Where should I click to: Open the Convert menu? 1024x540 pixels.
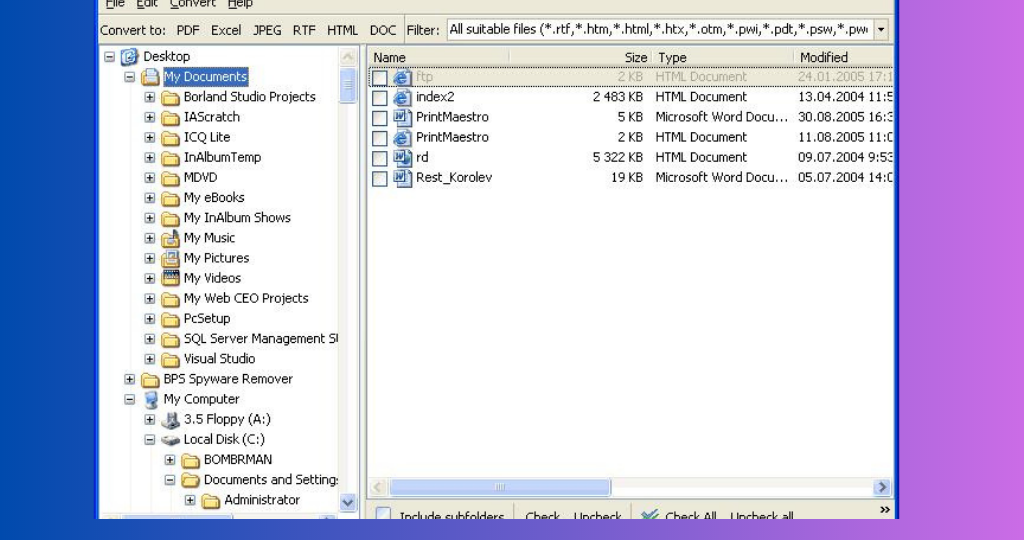192,4
